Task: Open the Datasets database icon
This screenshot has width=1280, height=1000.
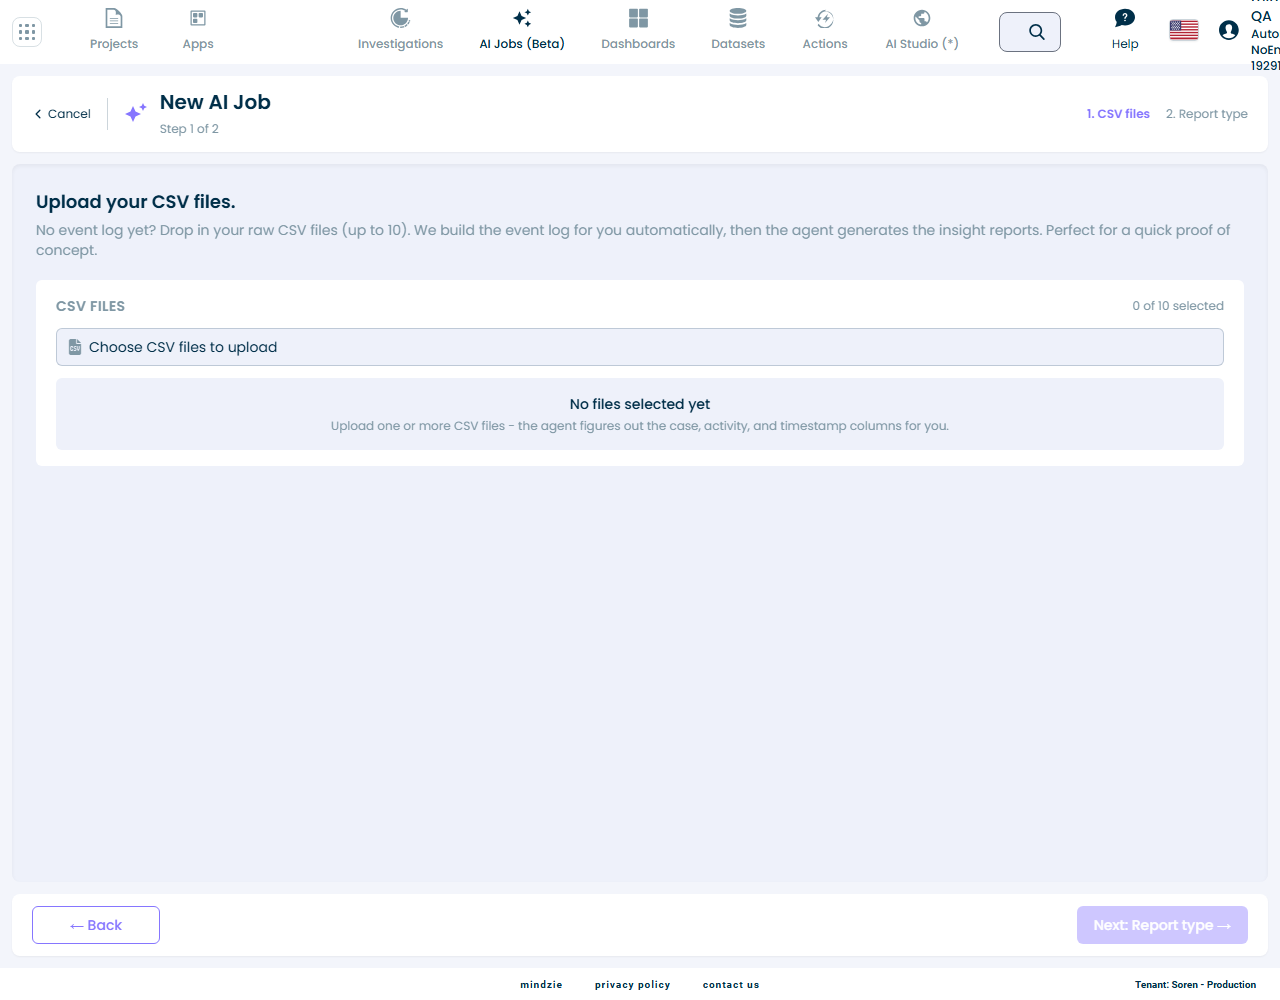Action: point(738,18)
